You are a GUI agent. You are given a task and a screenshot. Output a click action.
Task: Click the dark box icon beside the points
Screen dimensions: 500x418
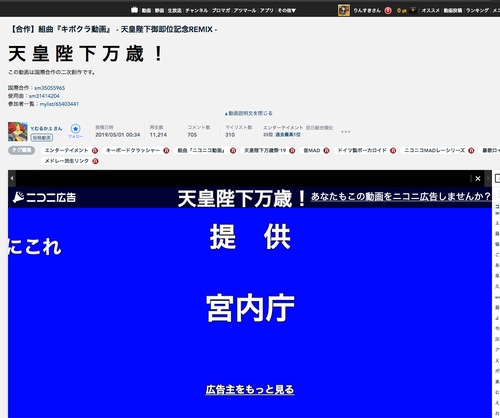413,10
